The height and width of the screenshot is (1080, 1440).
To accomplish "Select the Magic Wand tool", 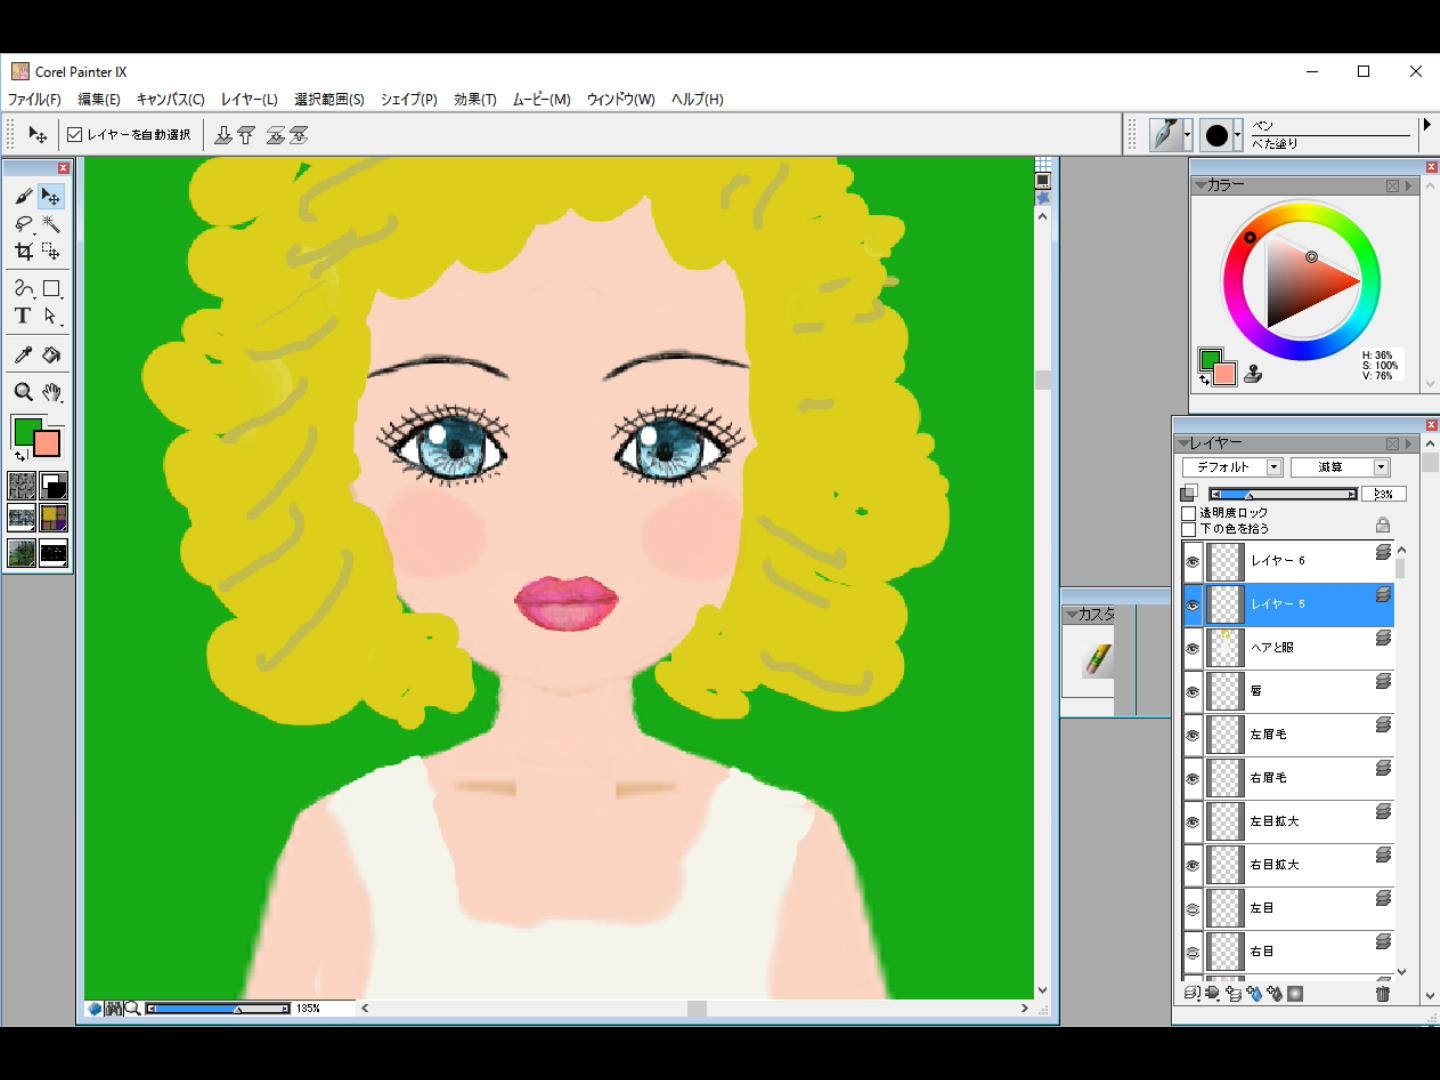I will (x=51, y=224).
